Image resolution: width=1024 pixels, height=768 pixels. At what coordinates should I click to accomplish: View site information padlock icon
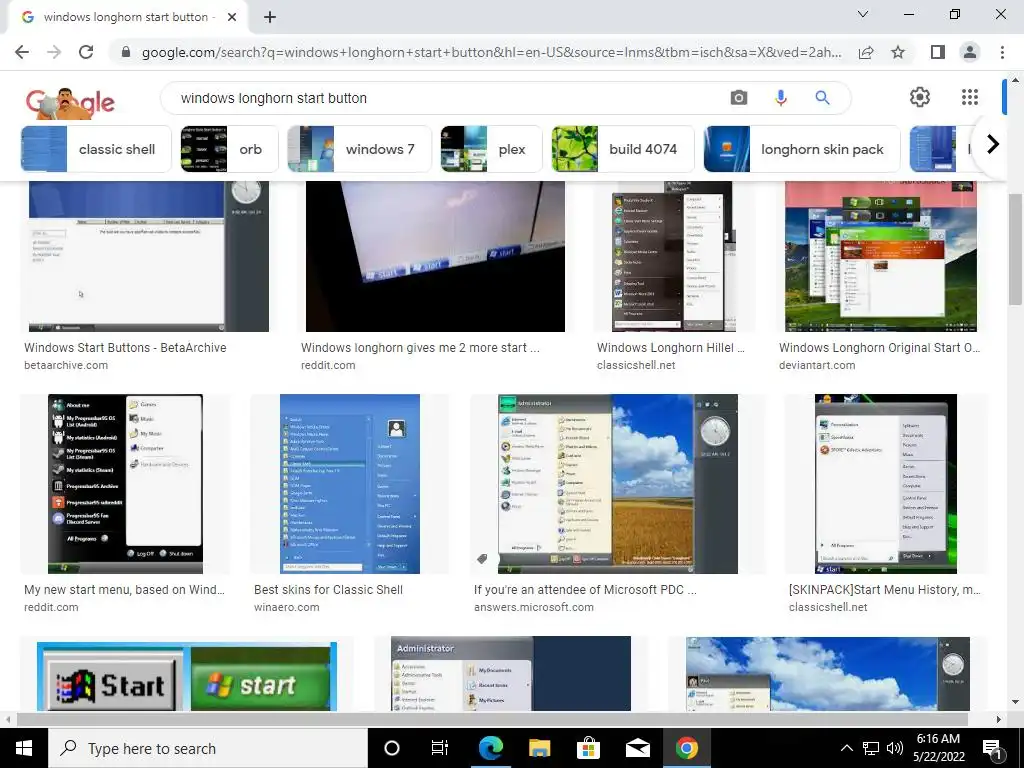[126, 52]
